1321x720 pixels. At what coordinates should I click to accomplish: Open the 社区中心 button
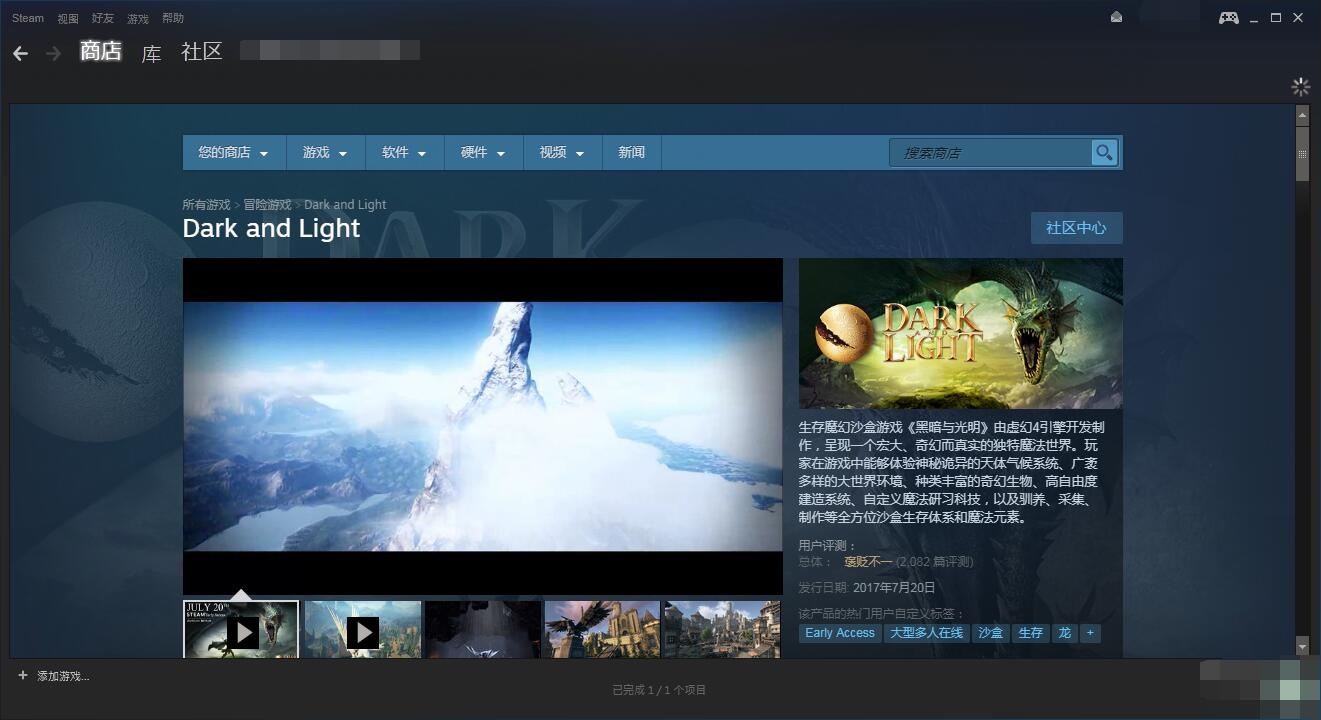[1076, 228]
